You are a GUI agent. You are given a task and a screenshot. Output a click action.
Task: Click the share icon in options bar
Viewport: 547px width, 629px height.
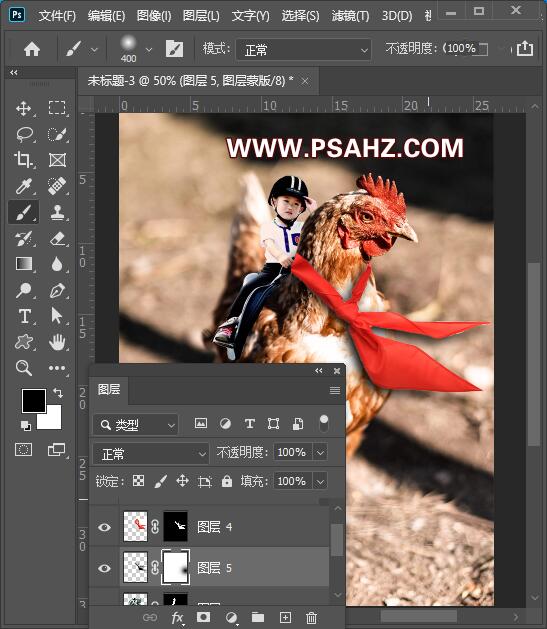[x=525, y=49]
